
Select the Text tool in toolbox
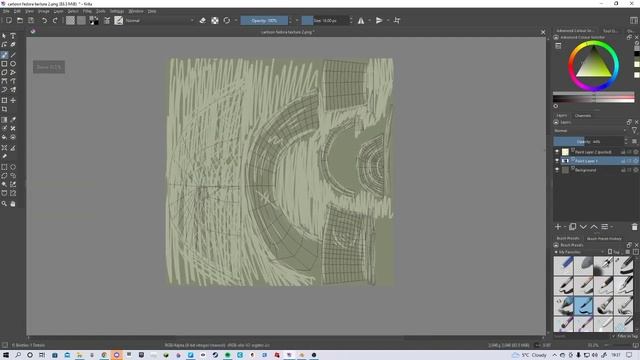click(x=13, y=36)
